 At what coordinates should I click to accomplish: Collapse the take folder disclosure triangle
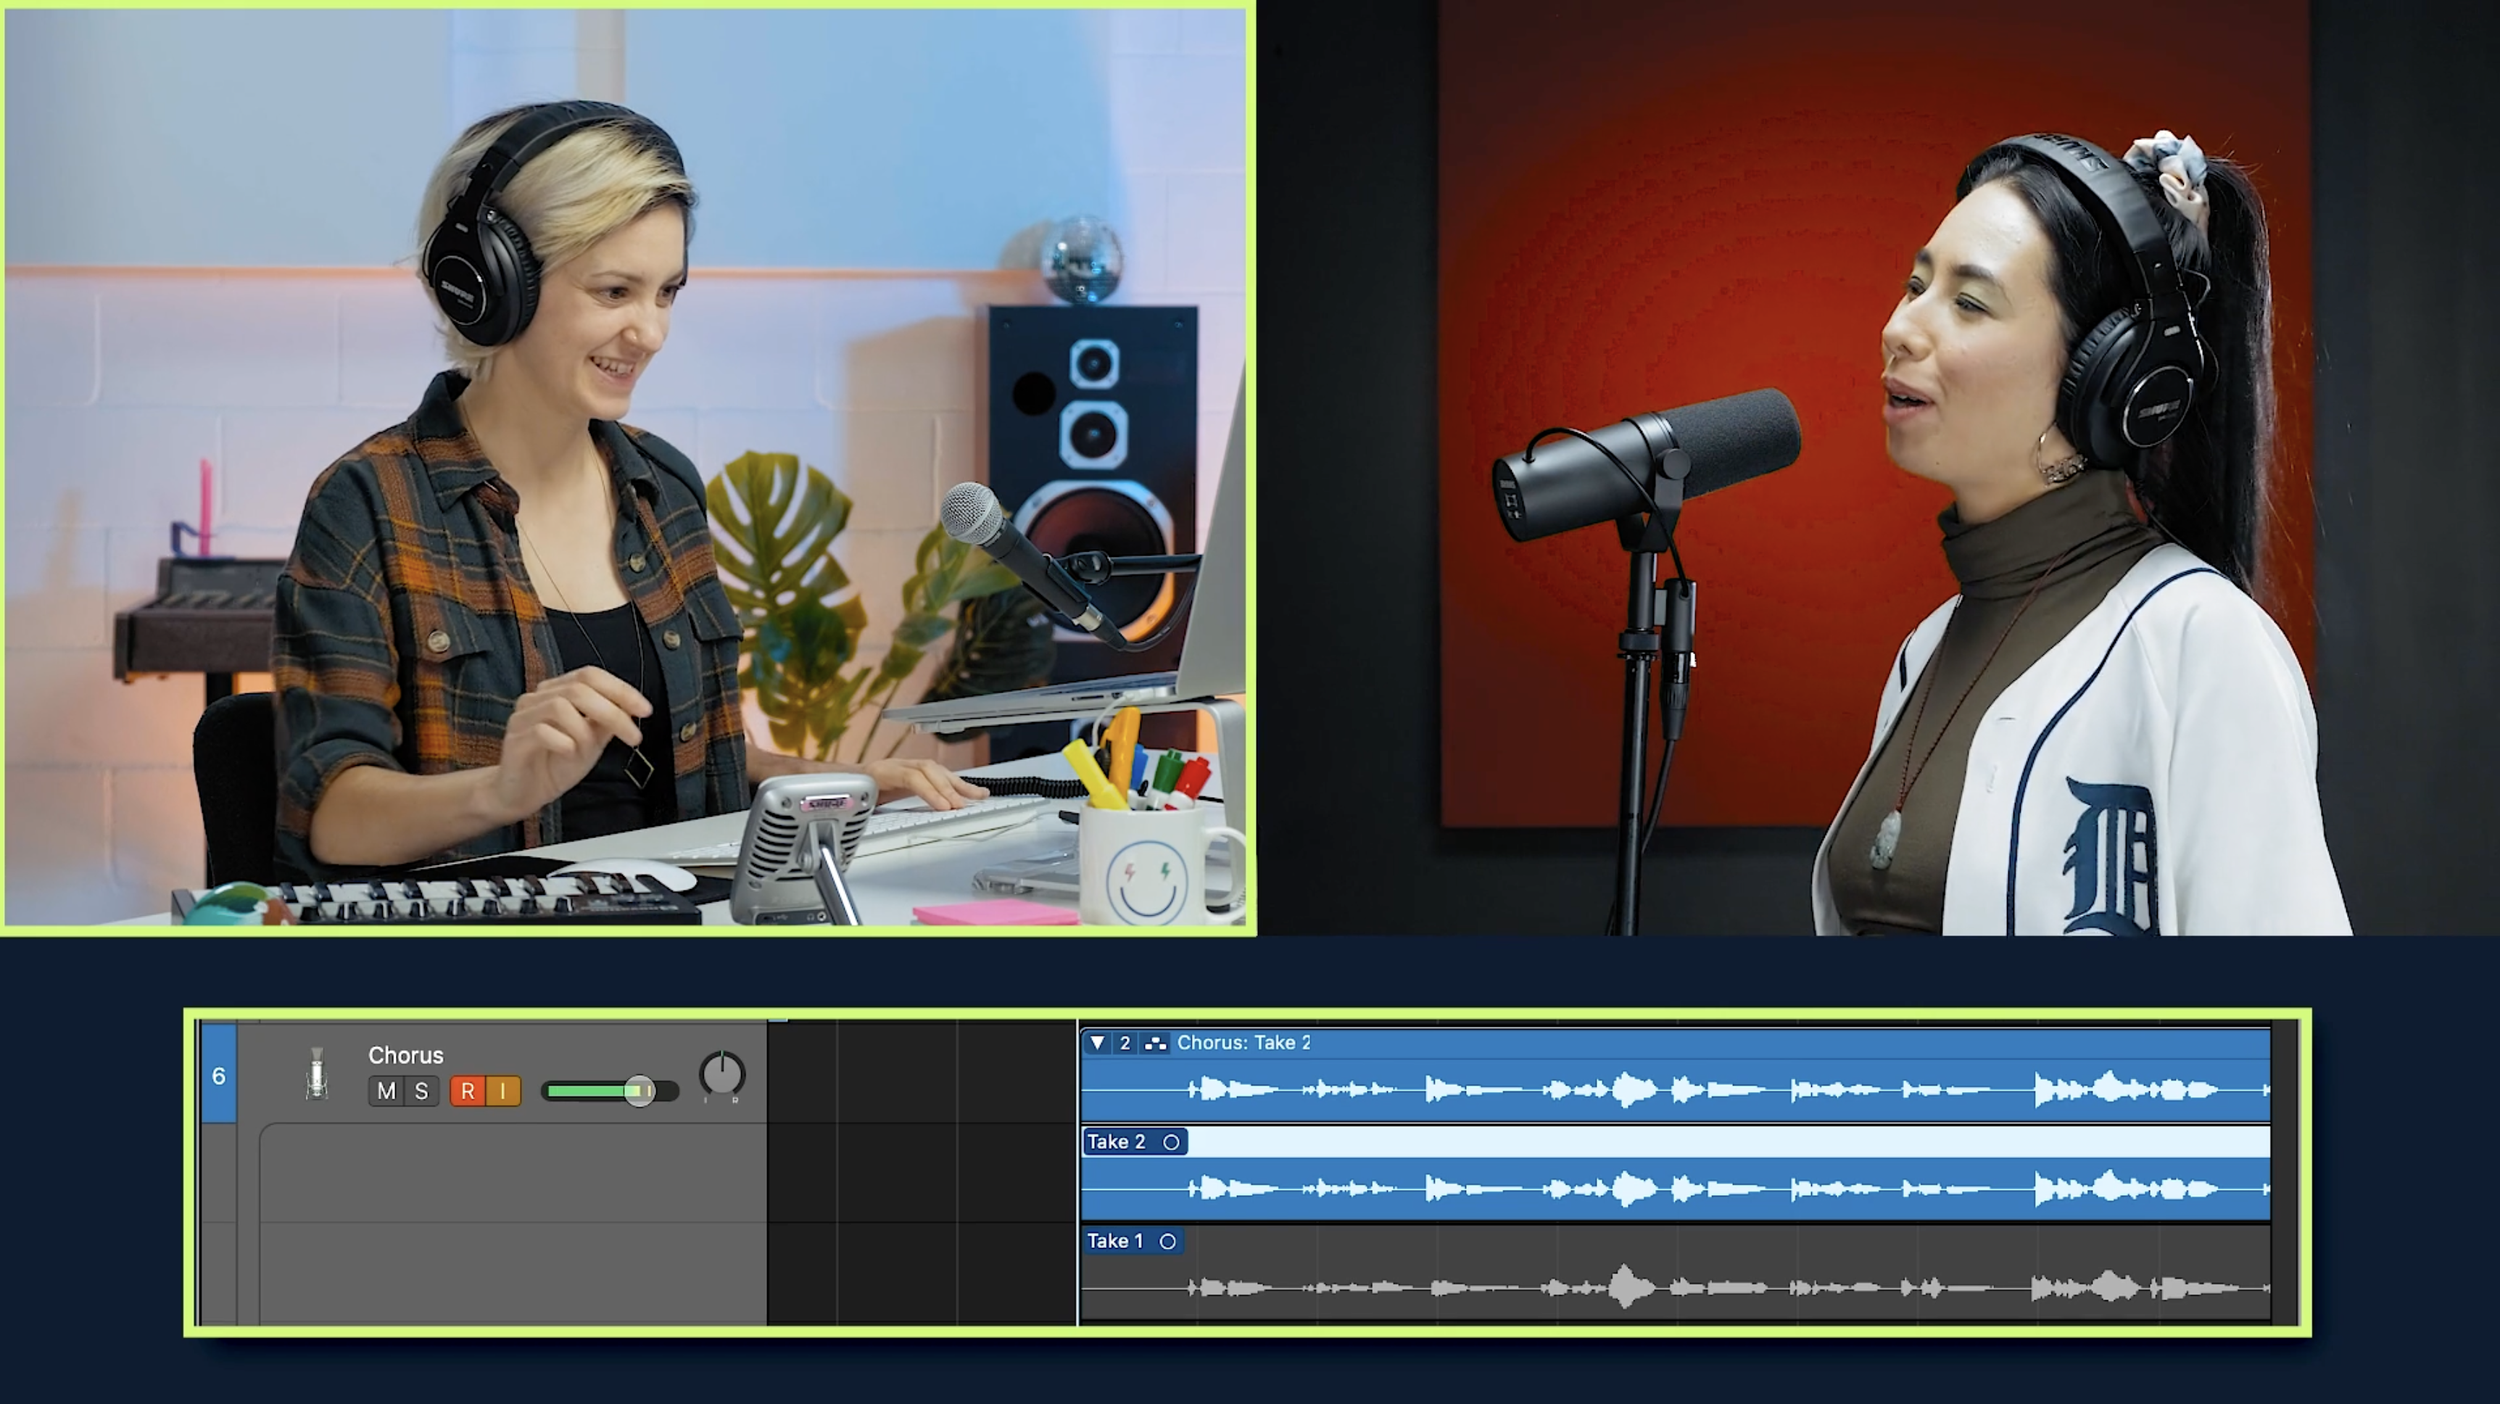(1097, 1043)
